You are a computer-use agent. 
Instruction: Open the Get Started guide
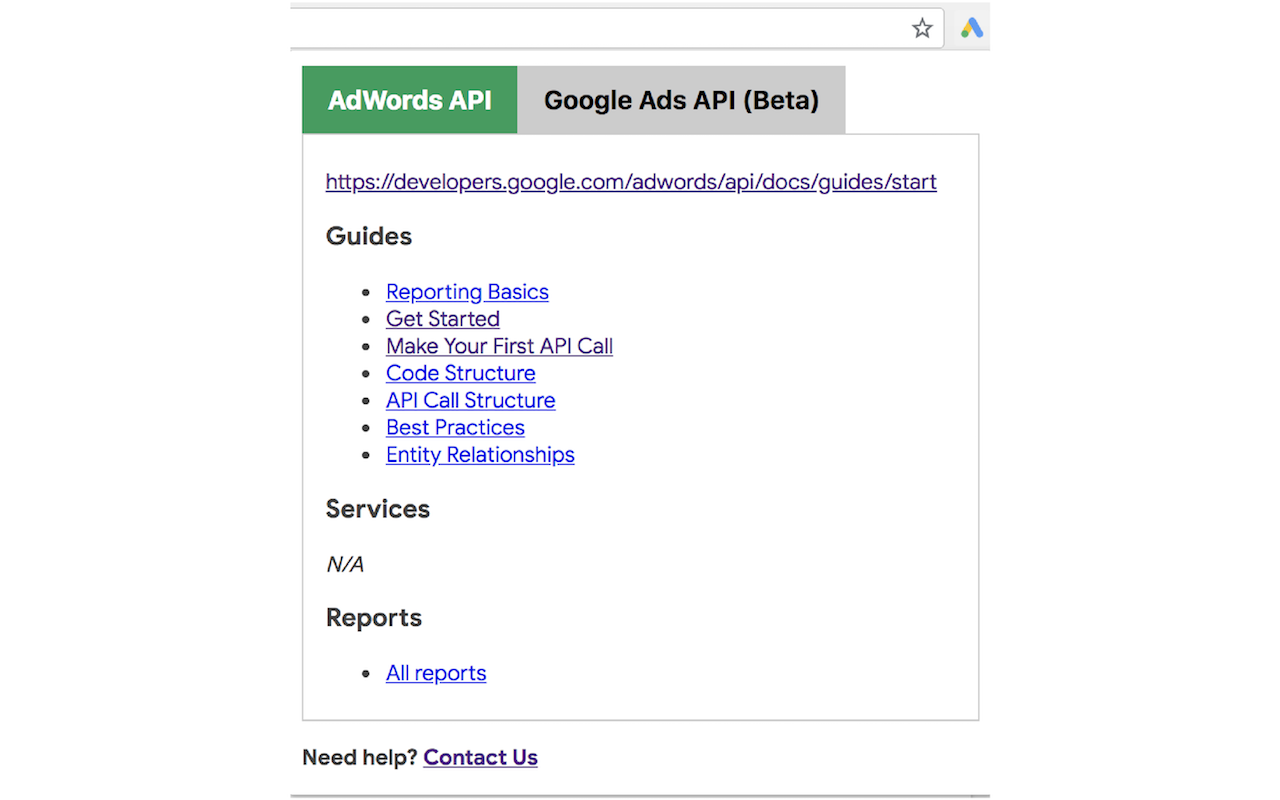click(442, 319)
